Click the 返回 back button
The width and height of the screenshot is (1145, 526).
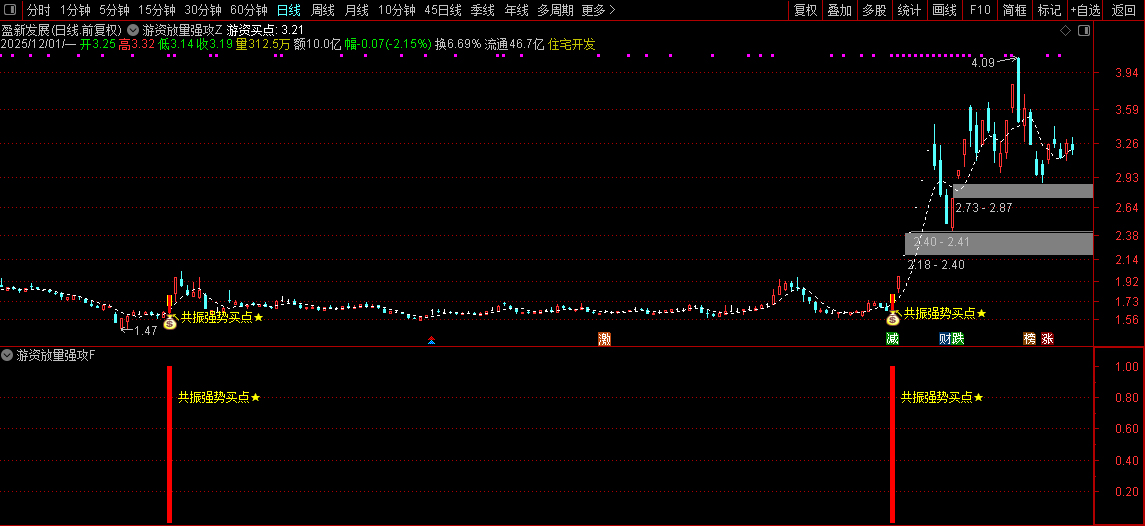pyautogui.click(x=1124, y=10)
